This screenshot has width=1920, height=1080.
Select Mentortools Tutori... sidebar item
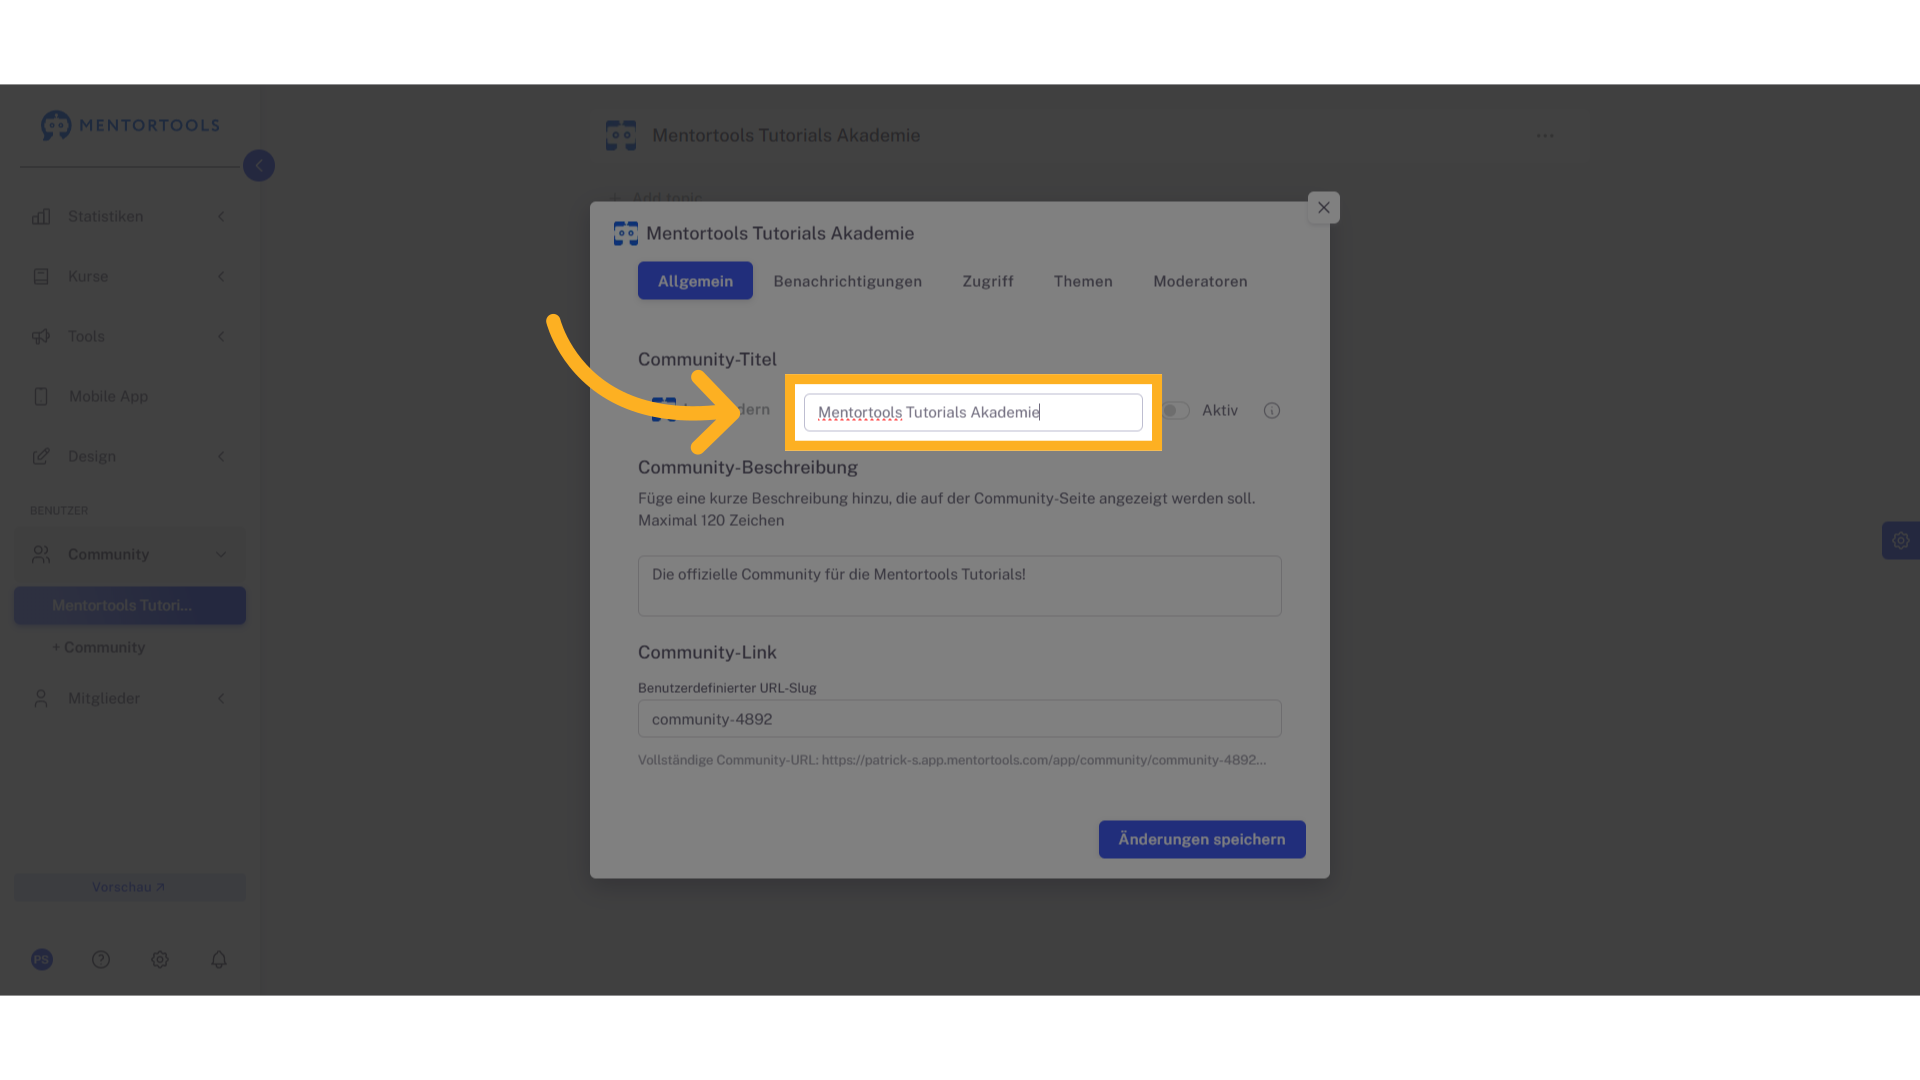(x=130, y=606)
